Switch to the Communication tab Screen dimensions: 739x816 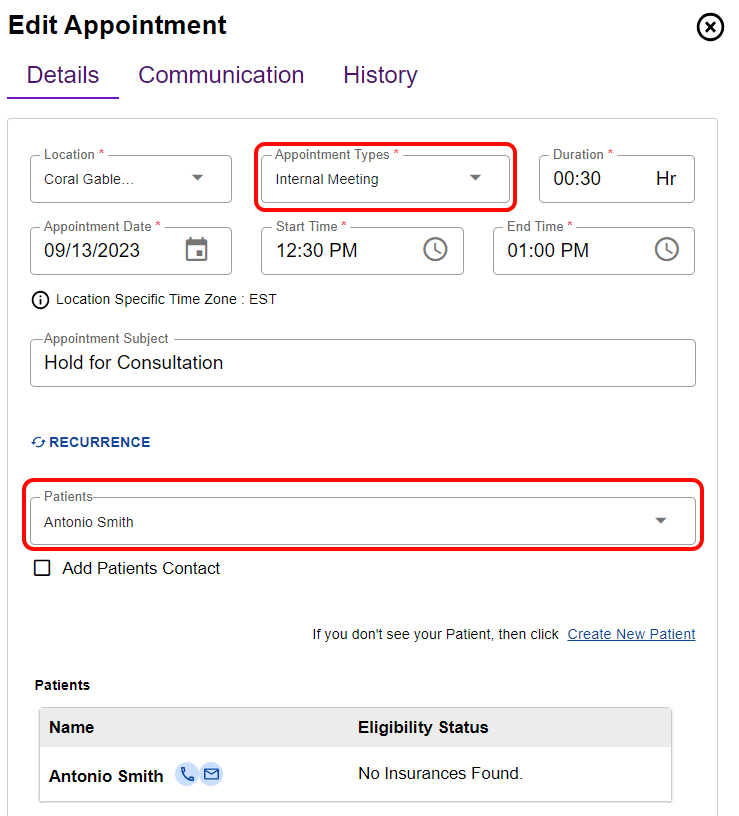point(221,75)
